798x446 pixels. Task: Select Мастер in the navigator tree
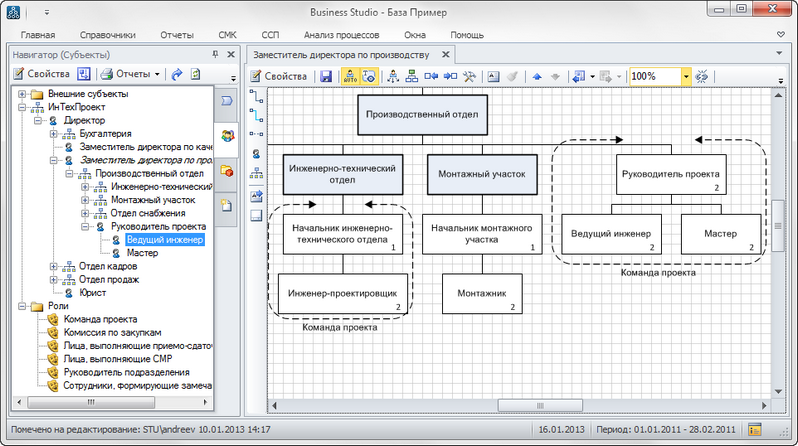tap(142, 253)
